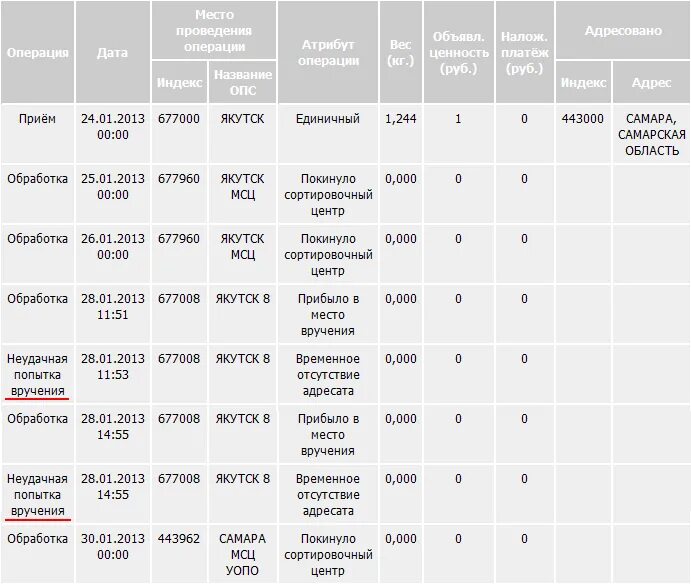
Task: Click the last Временное отсутствие адресата cell
Action: click(328, 495)
